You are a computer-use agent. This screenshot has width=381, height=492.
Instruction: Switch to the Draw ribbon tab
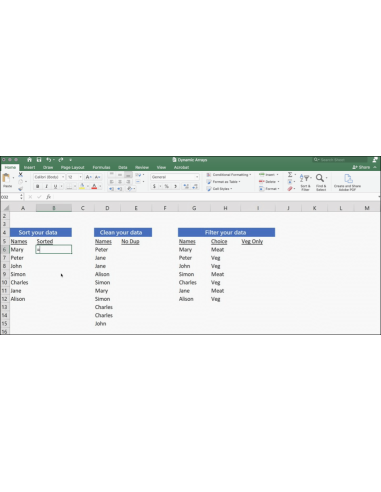tap(48, 167)
